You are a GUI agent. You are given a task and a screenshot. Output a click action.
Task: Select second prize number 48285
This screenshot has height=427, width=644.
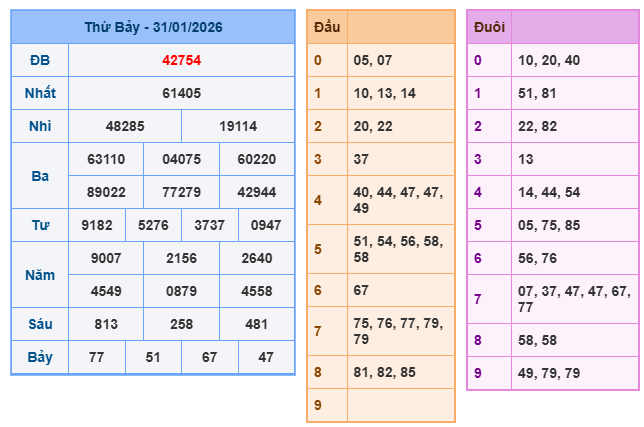[125, 127]
